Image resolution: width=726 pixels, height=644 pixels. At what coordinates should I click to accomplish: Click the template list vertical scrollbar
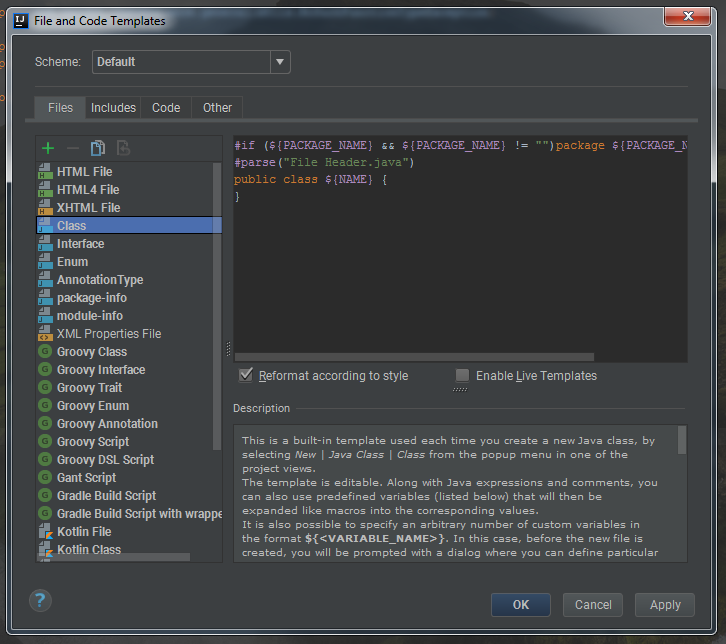(x=217, y=306)
